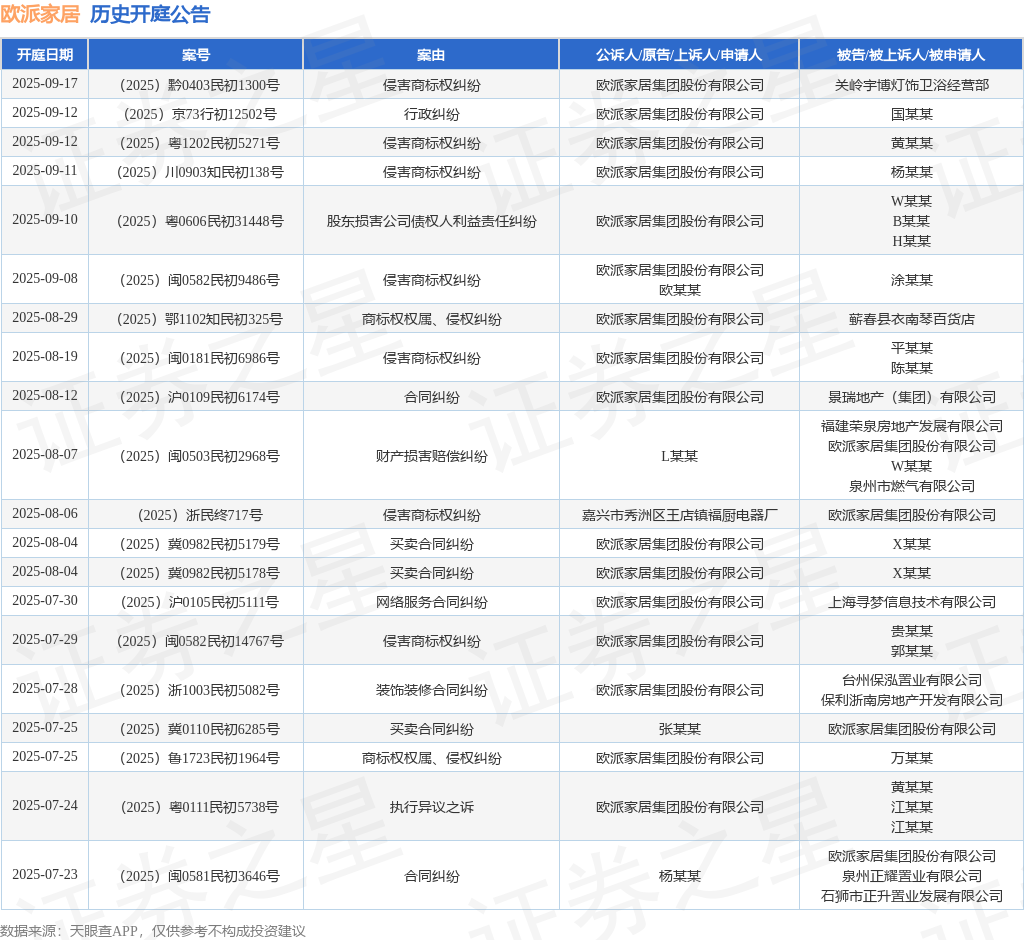Screen dimensions: 1024x940
Task: Select the 股东损害公司债权人利益责任纠纷 cause cell
Action: pyautogui.click(x=432, y=221)
